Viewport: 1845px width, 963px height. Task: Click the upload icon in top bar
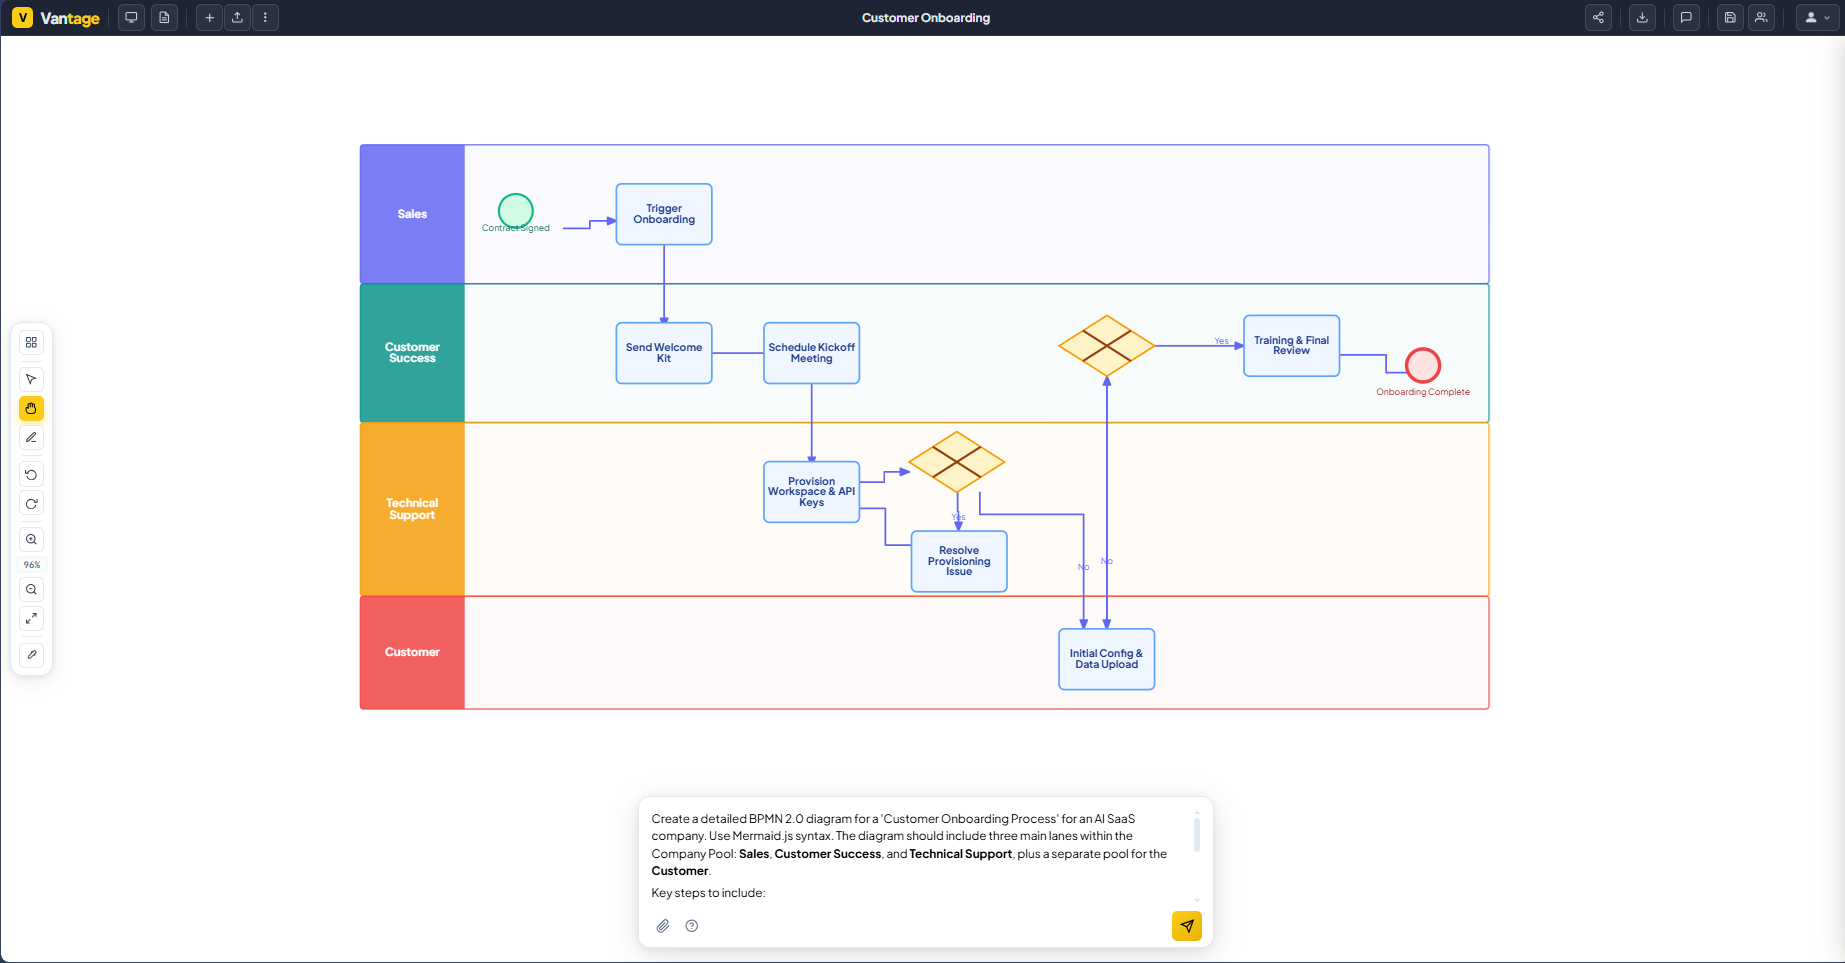point(237,18)
